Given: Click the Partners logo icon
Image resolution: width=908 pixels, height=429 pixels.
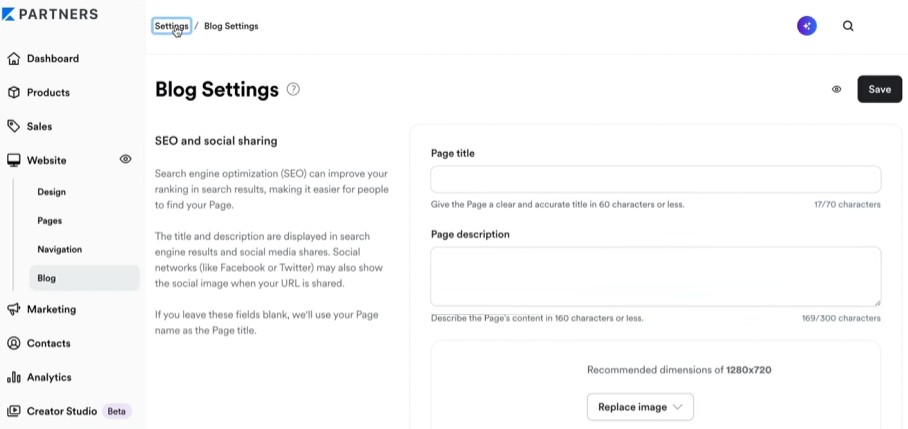Looking at the screenshot, I should tap(8, 14).
